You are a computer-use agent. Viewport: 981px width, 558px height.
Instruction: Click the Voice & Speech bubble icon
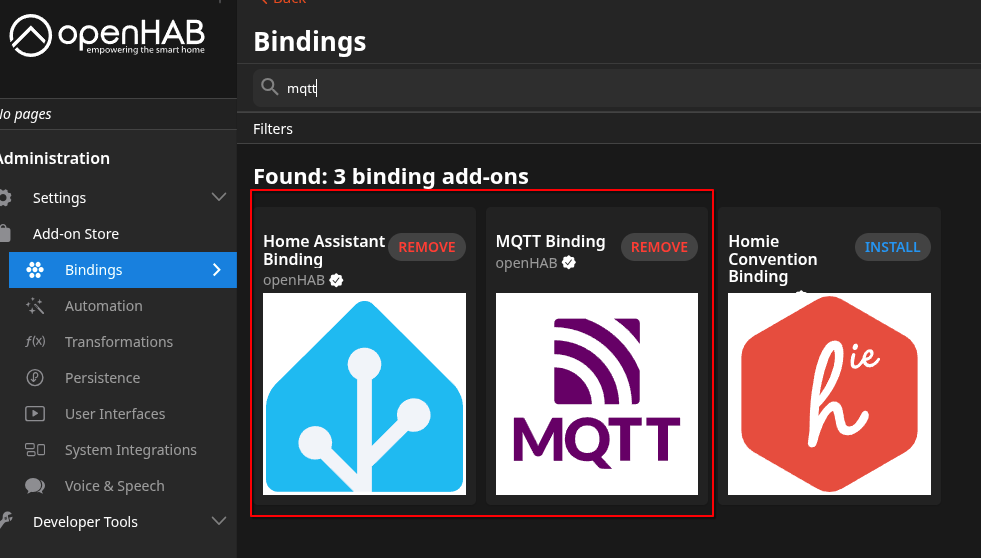(35, 486)
